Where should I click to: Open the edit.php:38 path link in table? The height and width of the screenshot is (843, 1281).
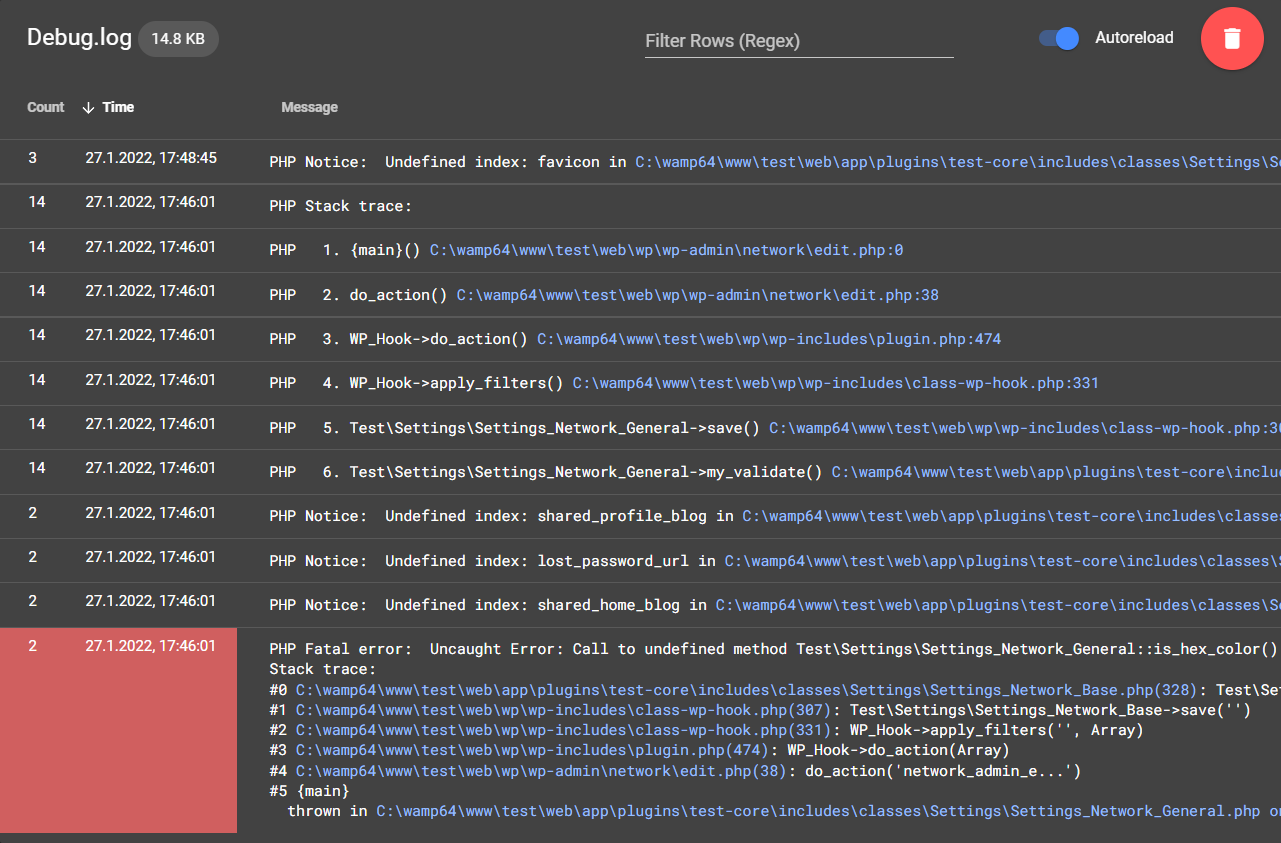click(697, 295)
